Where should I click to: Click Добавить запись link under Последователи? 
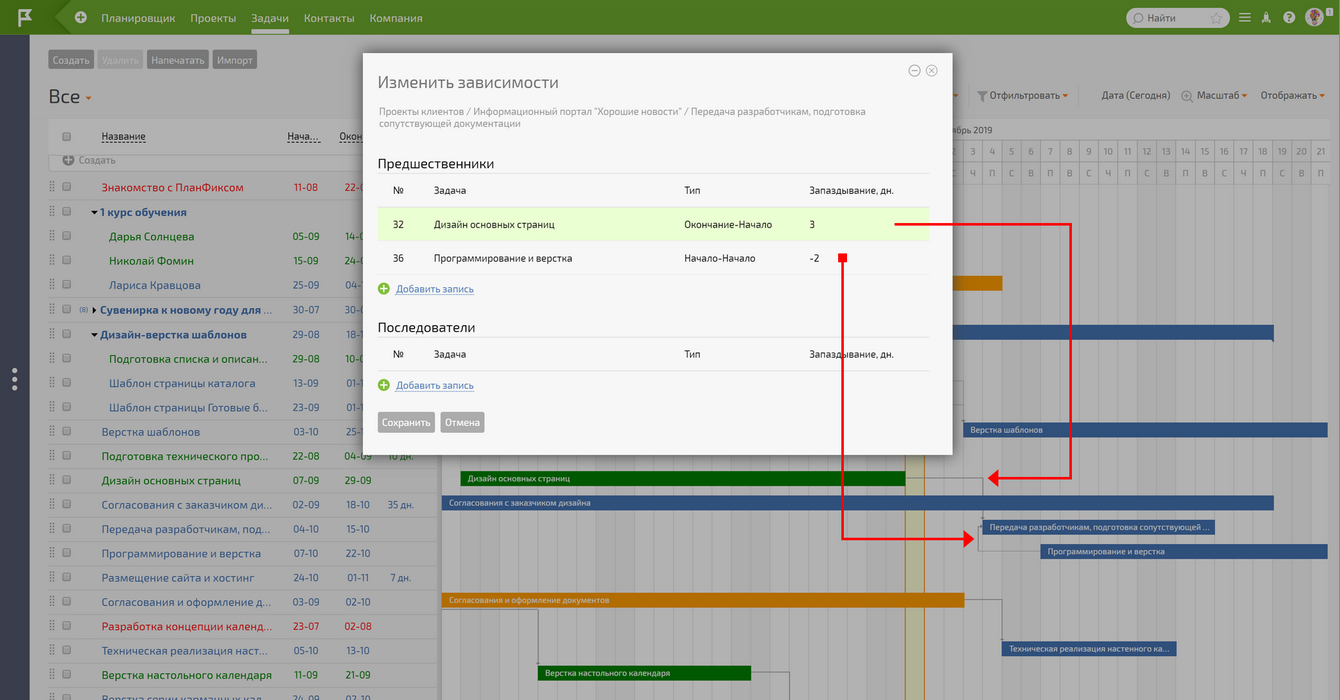pos(434,385)
